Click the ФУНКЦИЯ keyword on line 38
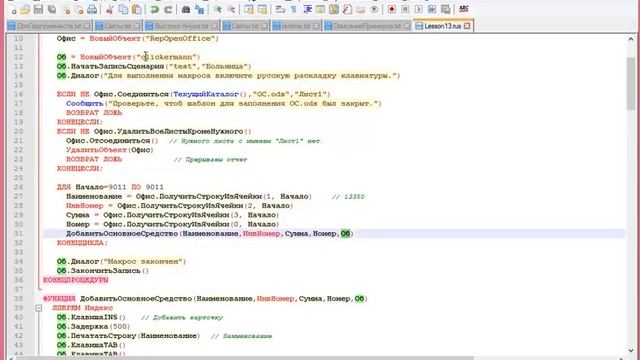The width and height of the screenshot is (640, 360). point(59,299)
